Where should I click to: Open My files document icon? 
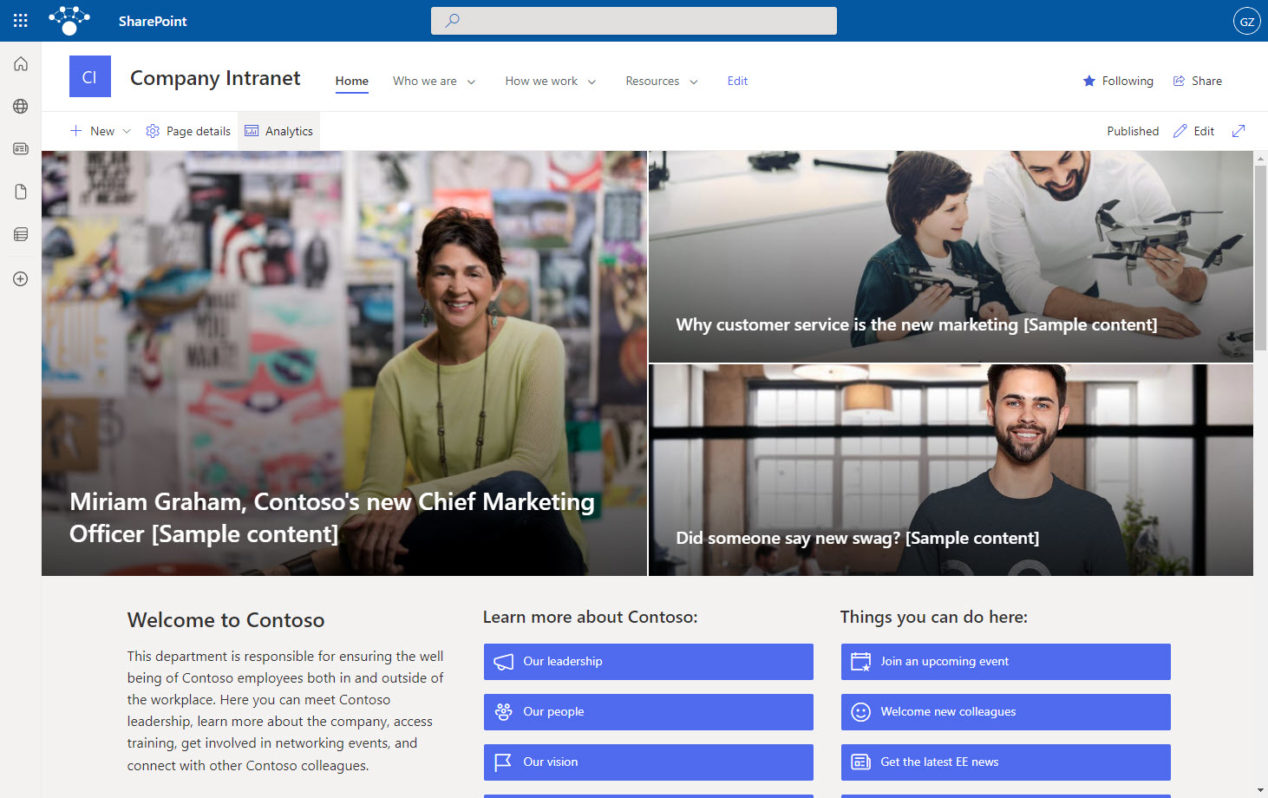pyautogui.click(x=20, y=192)
